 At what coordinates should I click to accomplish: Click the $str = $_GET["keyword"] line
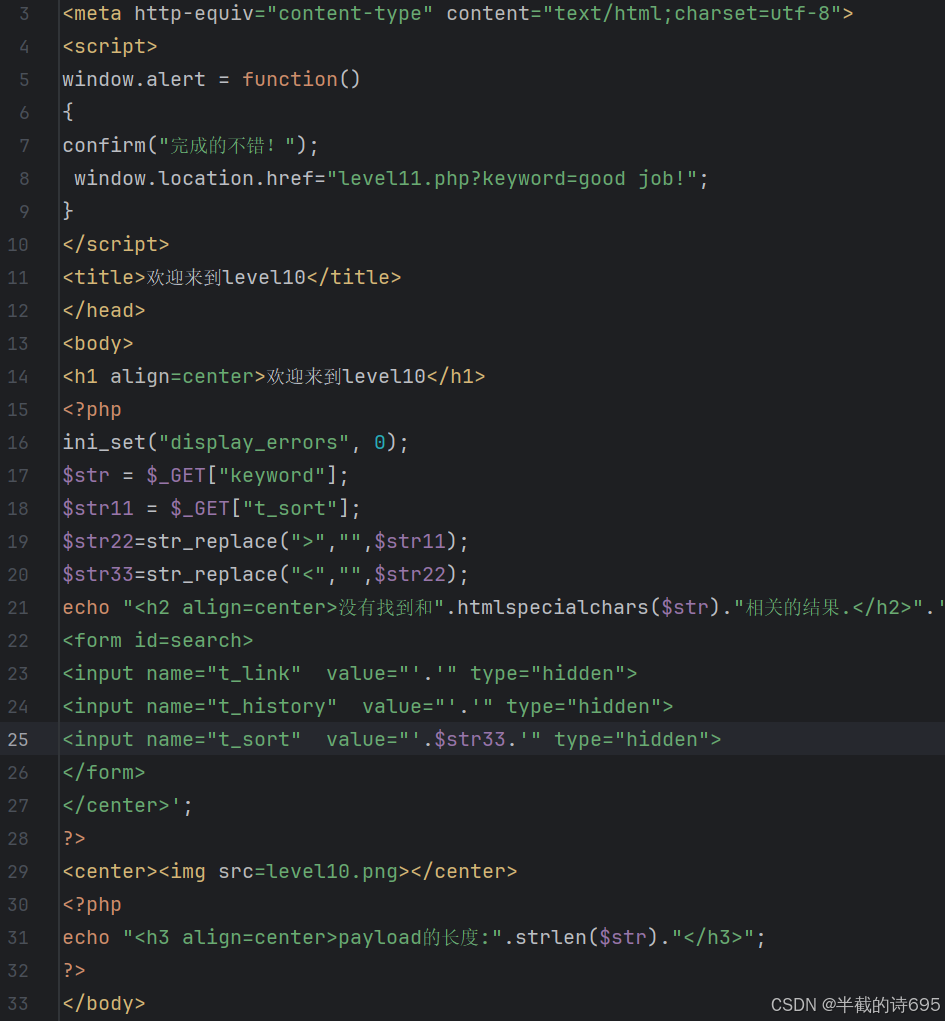(206, 476)
